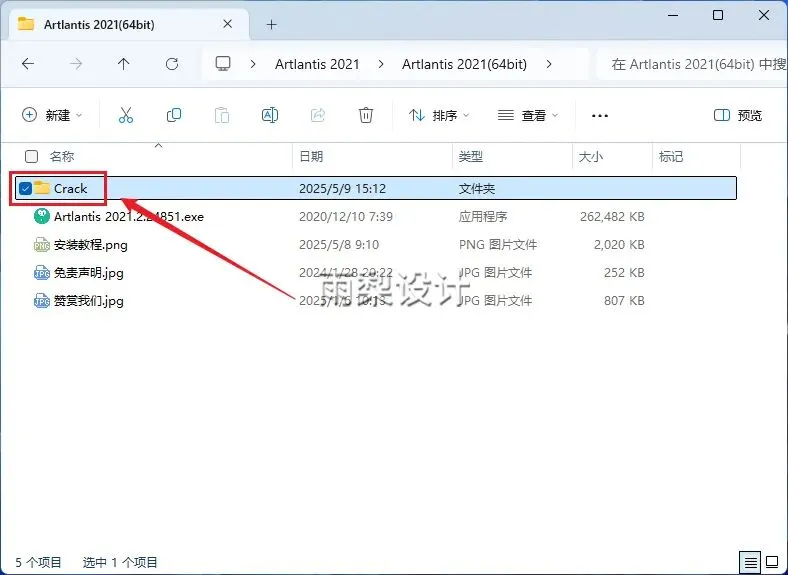788x575 pixels.
Task: Click the 选中 1 个项目 status text
Action: pyautogui.click(x=120, y=562)
